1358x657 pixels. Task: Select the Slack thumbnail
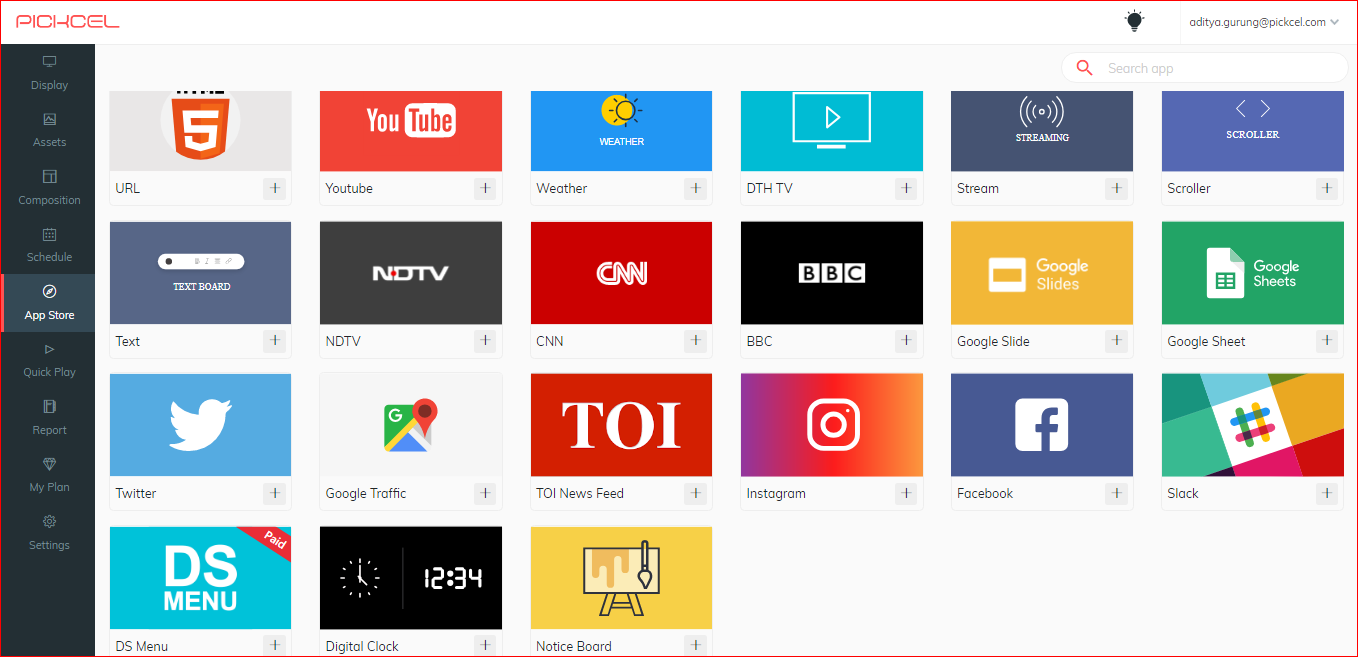point(1253,425)
